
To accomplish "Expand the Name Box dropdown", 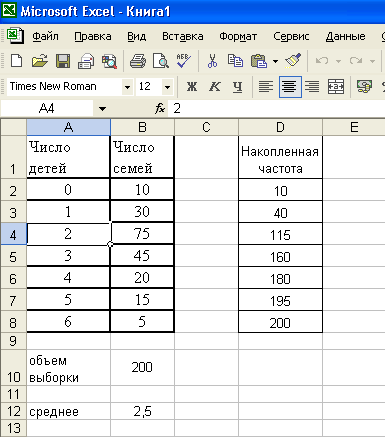I will click(x=102, y=109).
